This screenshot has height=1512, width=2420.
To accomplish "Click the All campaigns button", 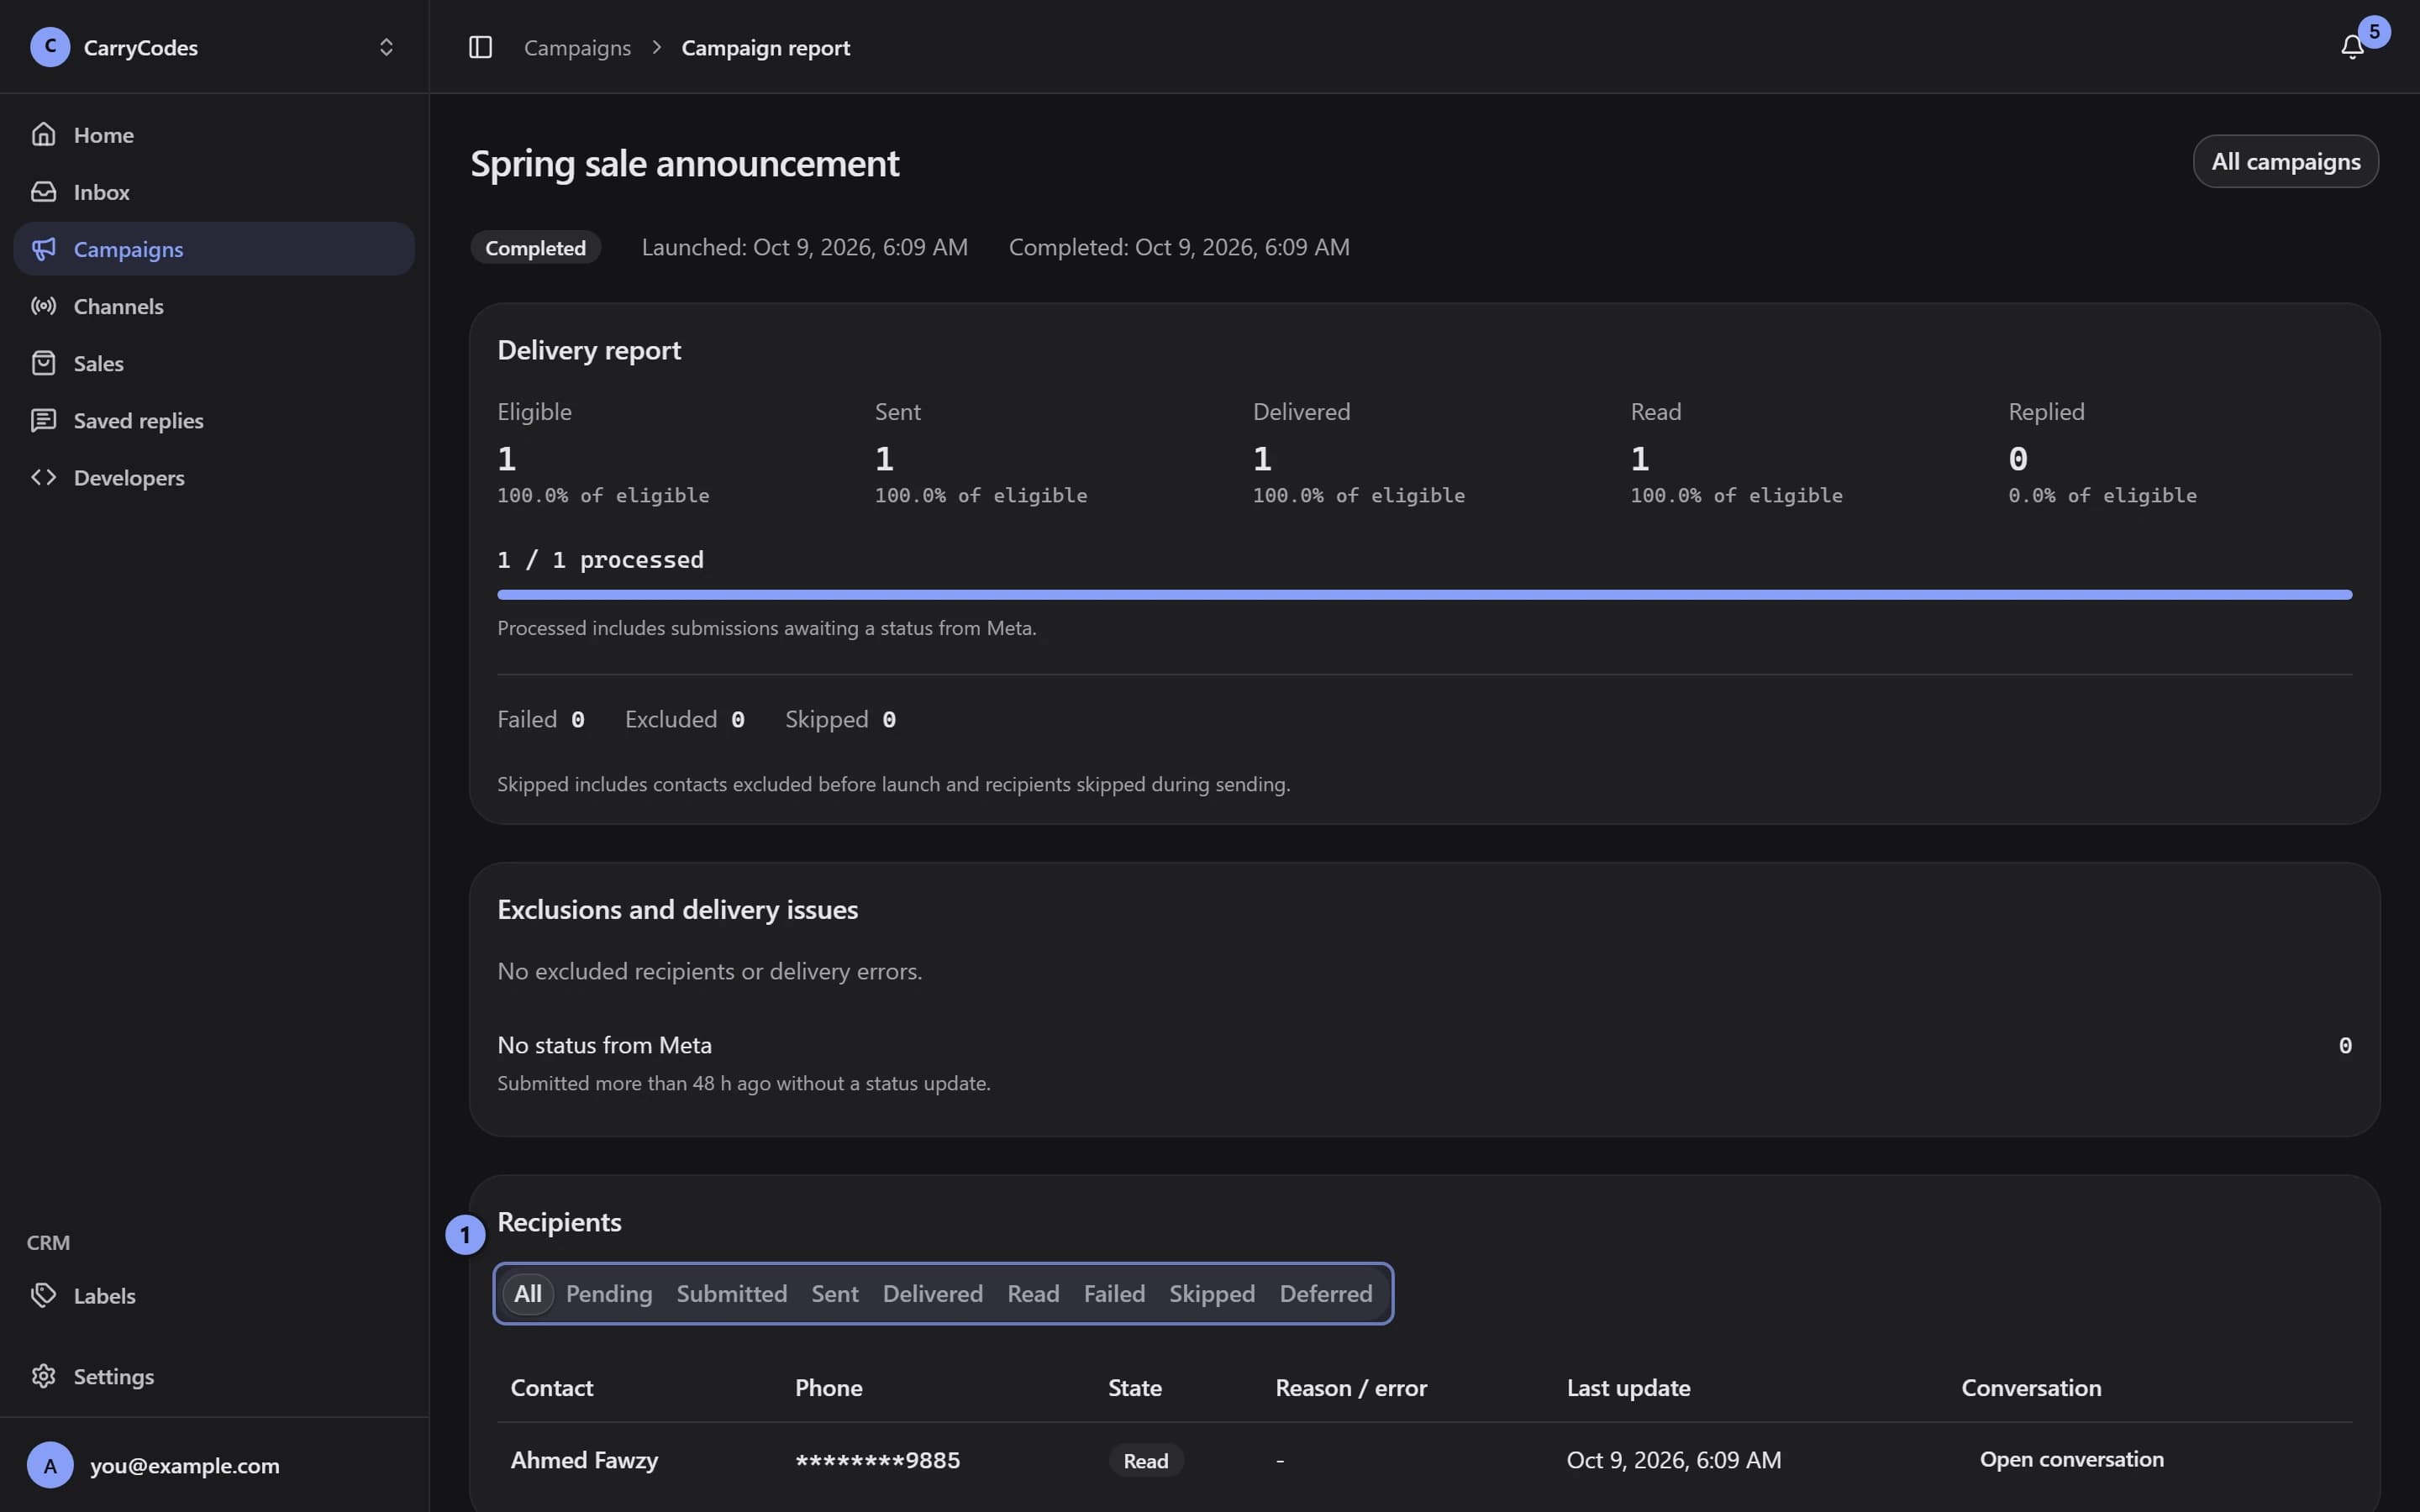I will (2285, 161).
